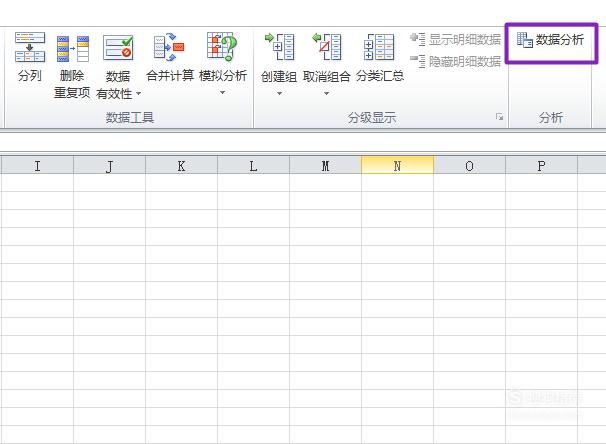Viewport: 606px width, 444px height.
Task: Expand the 取消组合 dropdown arrow
Action: (x=327, y=94)
